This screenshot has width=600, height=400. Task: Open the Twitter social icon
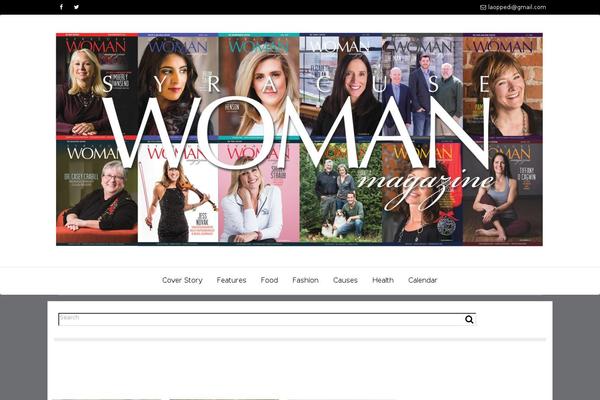77,7
